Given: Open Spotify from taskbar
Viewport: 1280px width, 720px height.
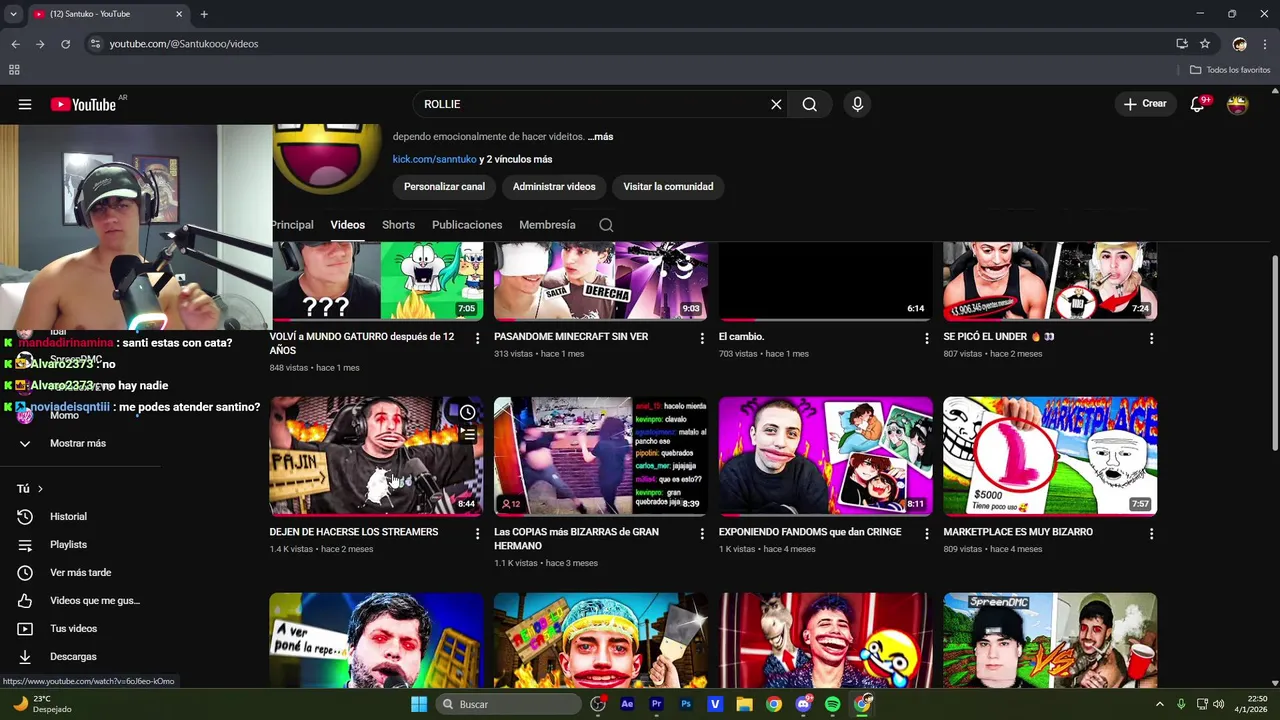Looking at the screenshot, I should click(x=833, y=704).
